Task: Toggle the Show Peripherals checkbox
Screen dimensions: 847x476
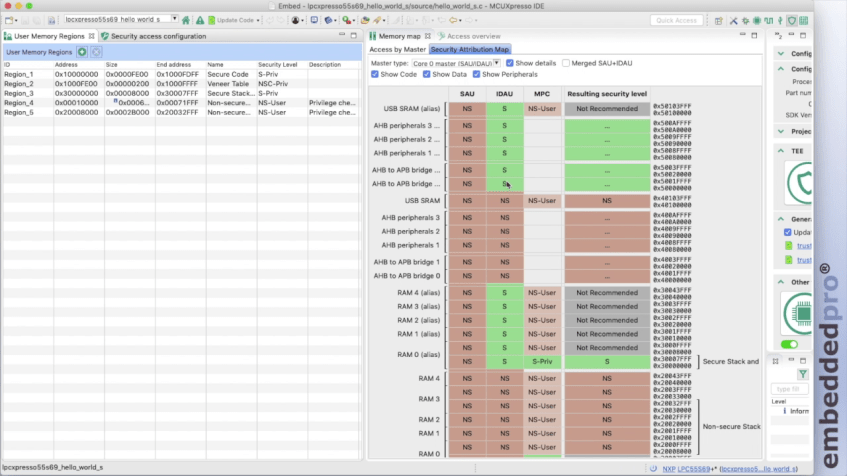Action: pos(476,74)
